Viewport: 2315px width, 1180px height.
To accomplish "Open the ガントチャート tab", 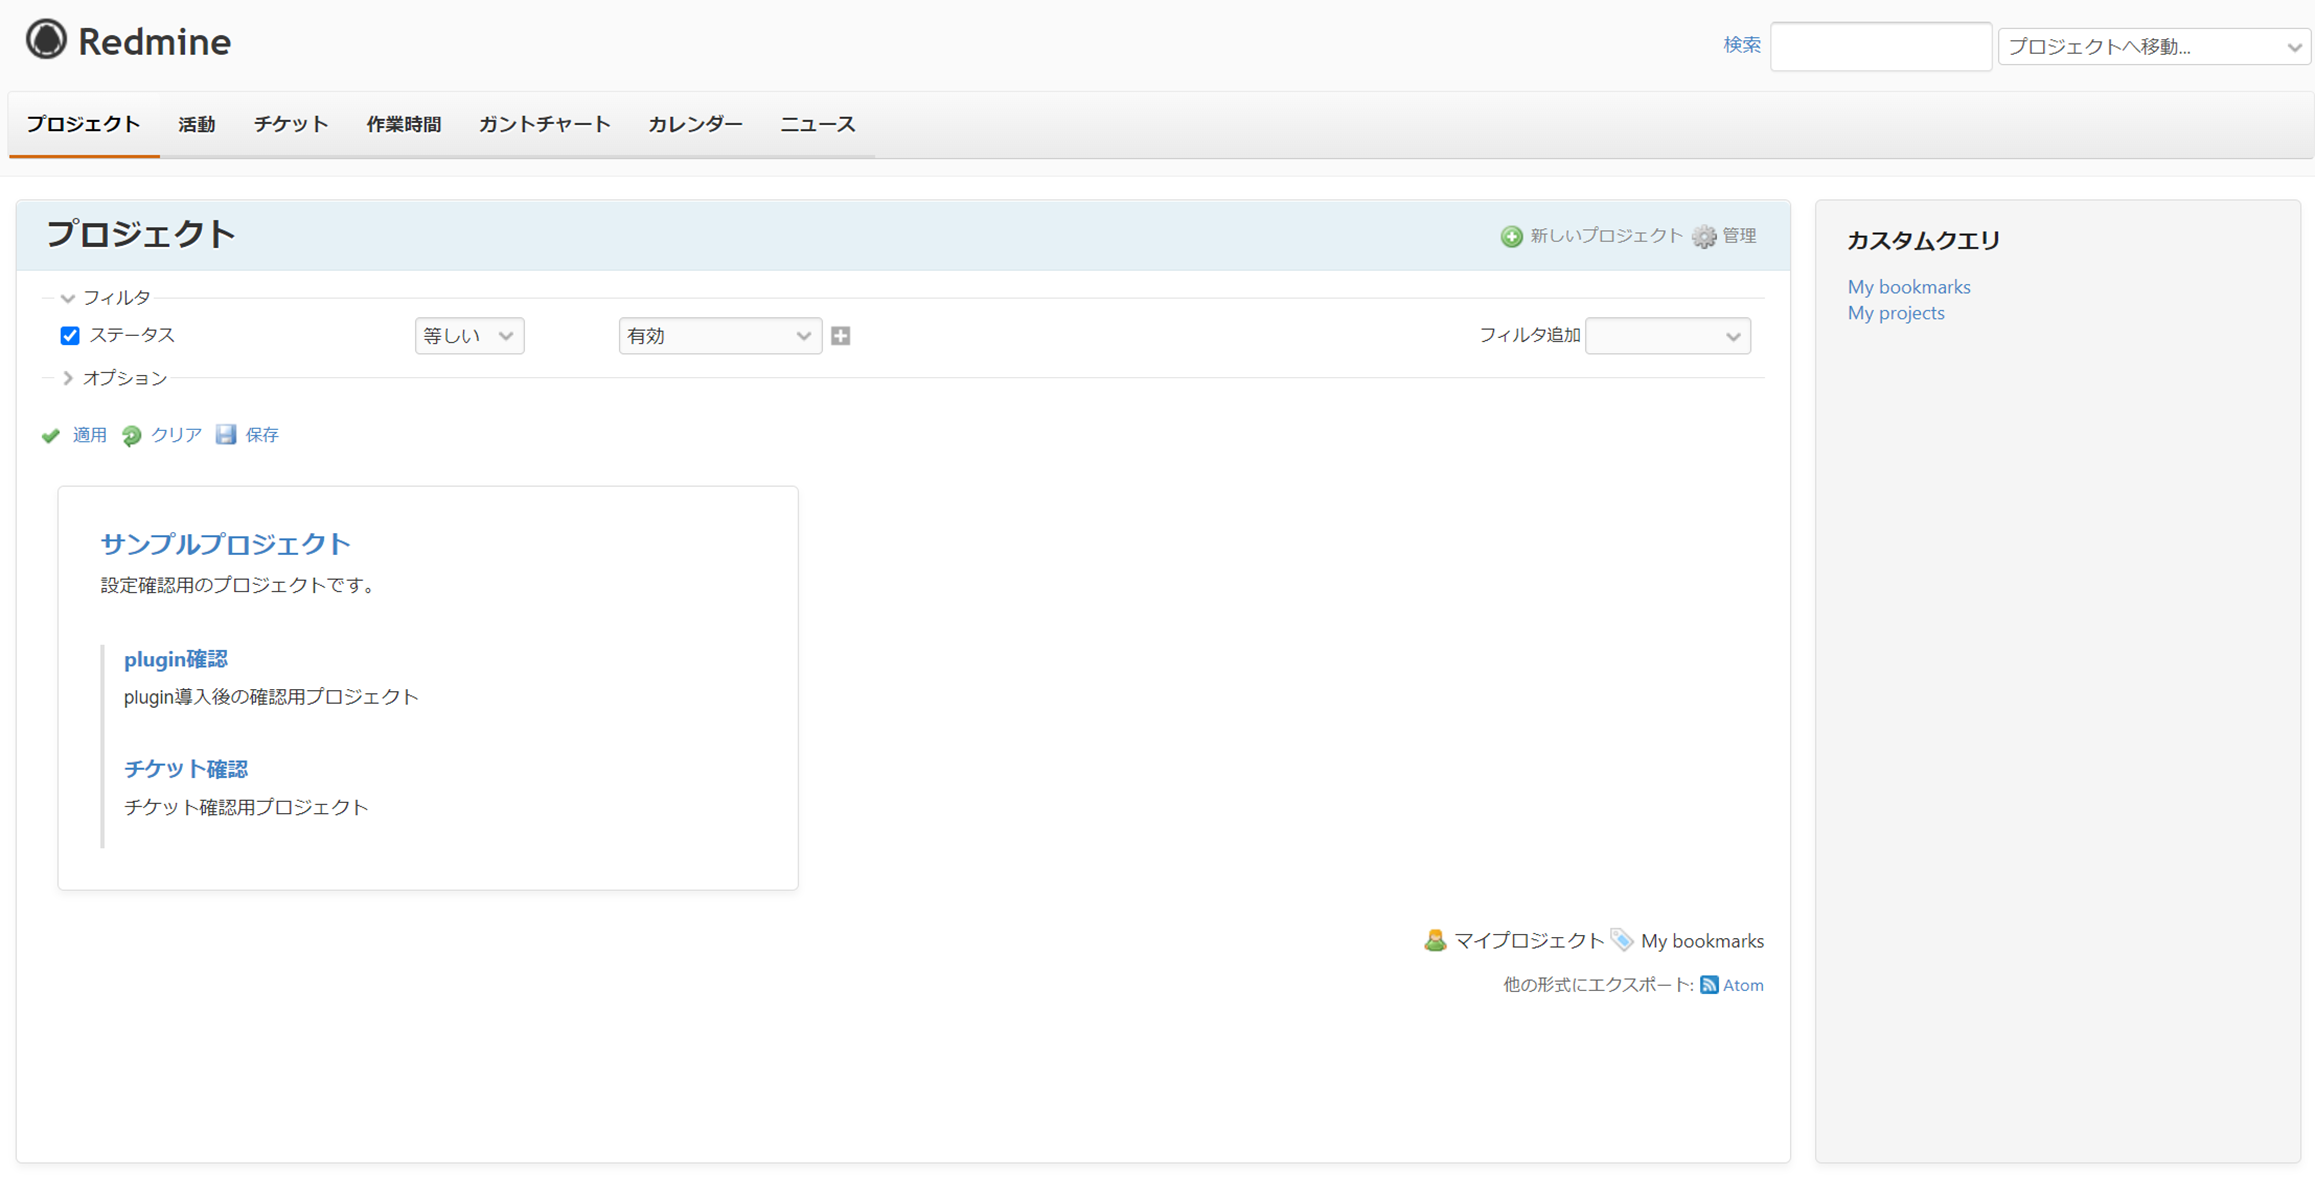I will (x=544, y=125).
